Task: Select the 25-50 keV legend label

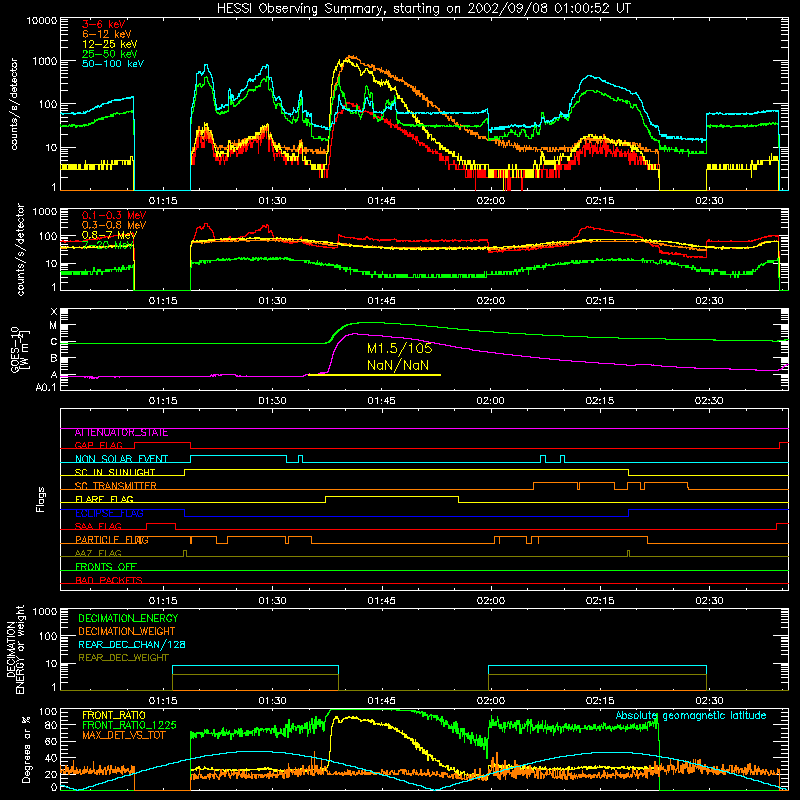Action: coord(110,54)
